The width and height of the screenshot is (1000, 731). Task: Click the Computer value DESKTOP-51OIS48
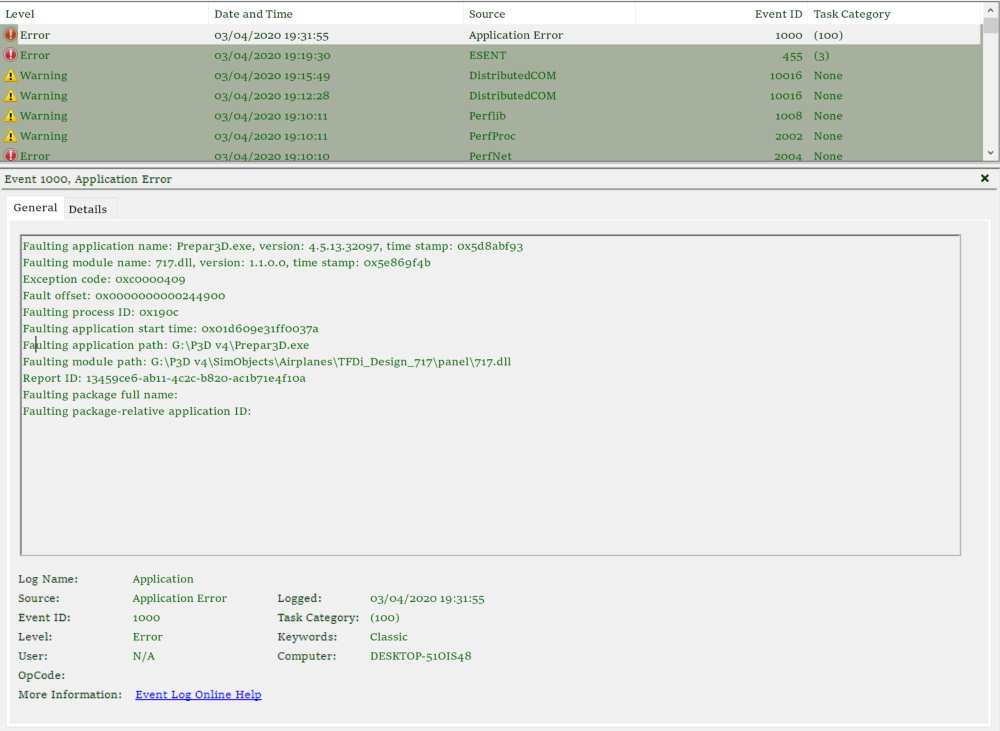tap(420, 656)
